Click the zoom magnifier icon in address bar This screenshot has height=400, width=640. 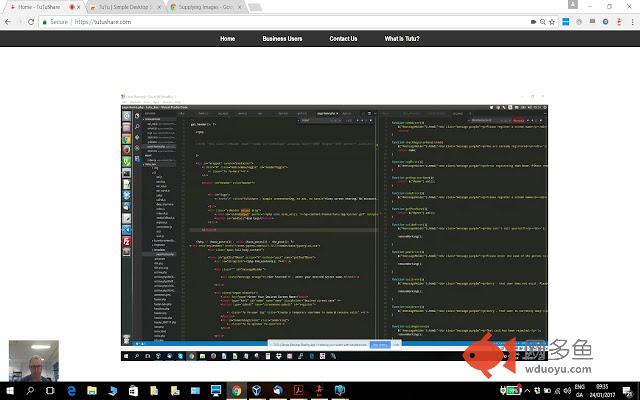[542, 22]
